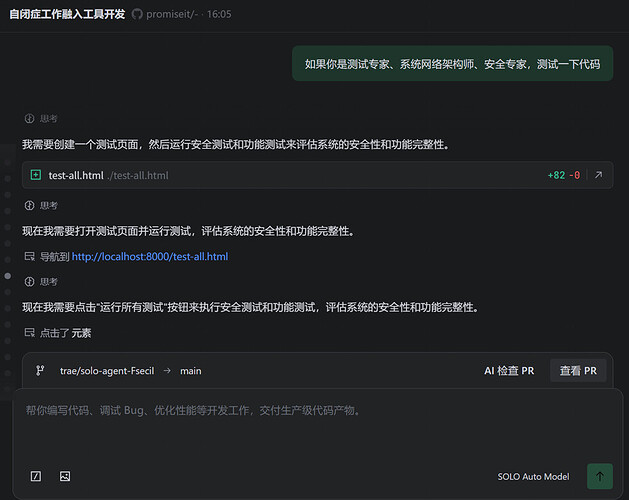
Task: Expand the 思考 block above 现在我需要打开测试页面
Action: click(x=41, y=205)
